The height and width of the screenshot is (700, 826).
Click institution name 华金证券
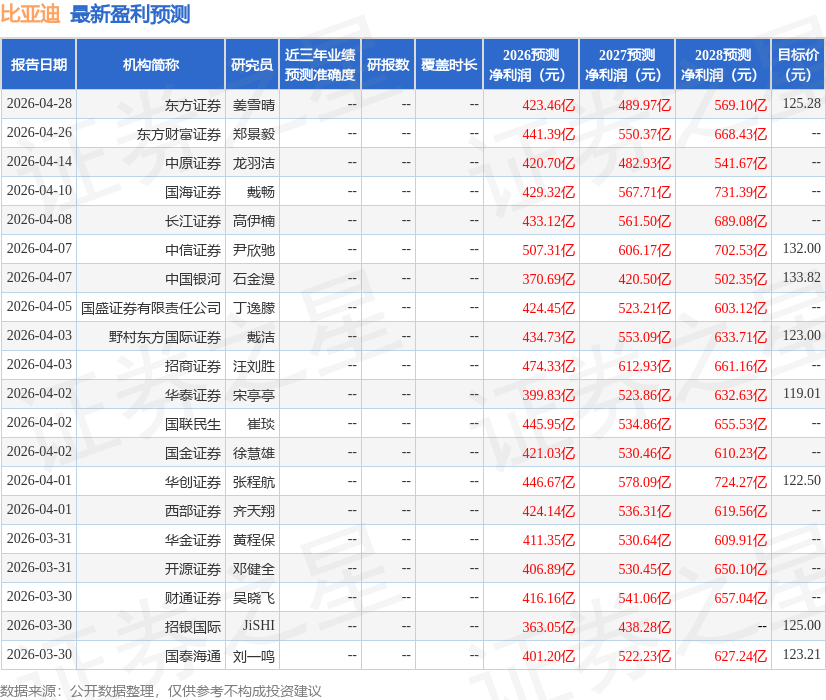(192, 540)
